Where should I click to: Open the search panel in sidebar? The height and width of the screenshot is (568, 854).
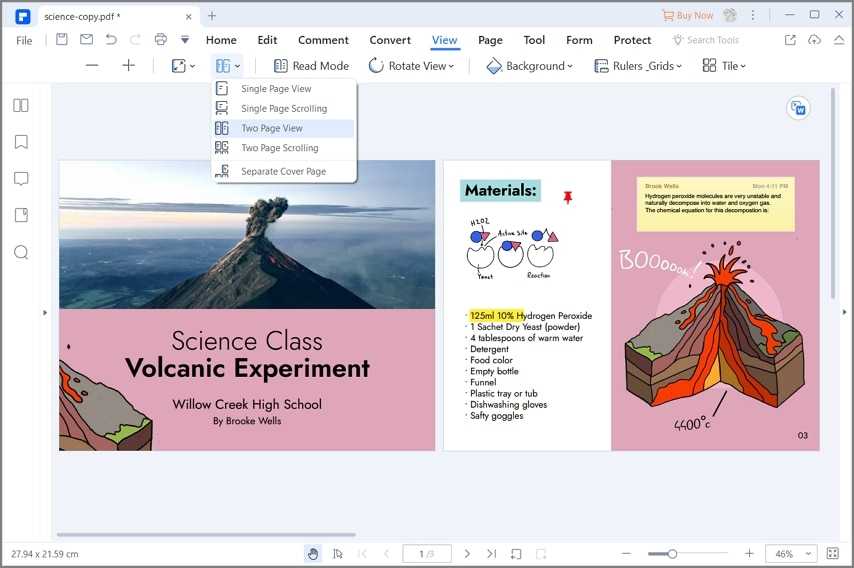point(21,252)
